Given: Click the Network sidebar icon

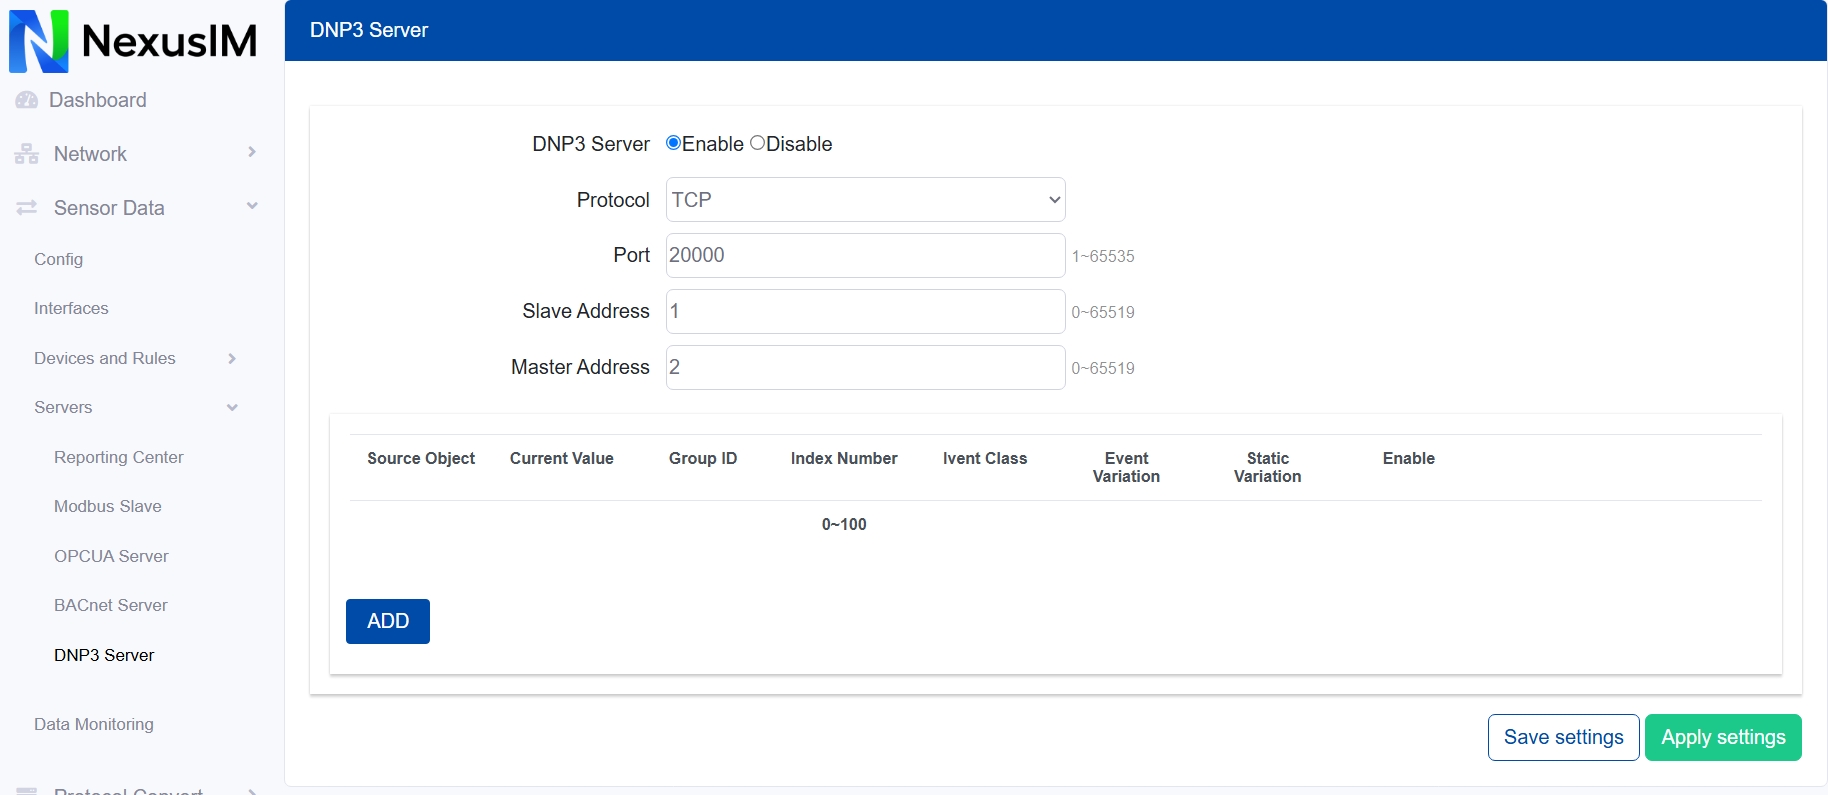Looking at the screenshot, I should (27, 154).
